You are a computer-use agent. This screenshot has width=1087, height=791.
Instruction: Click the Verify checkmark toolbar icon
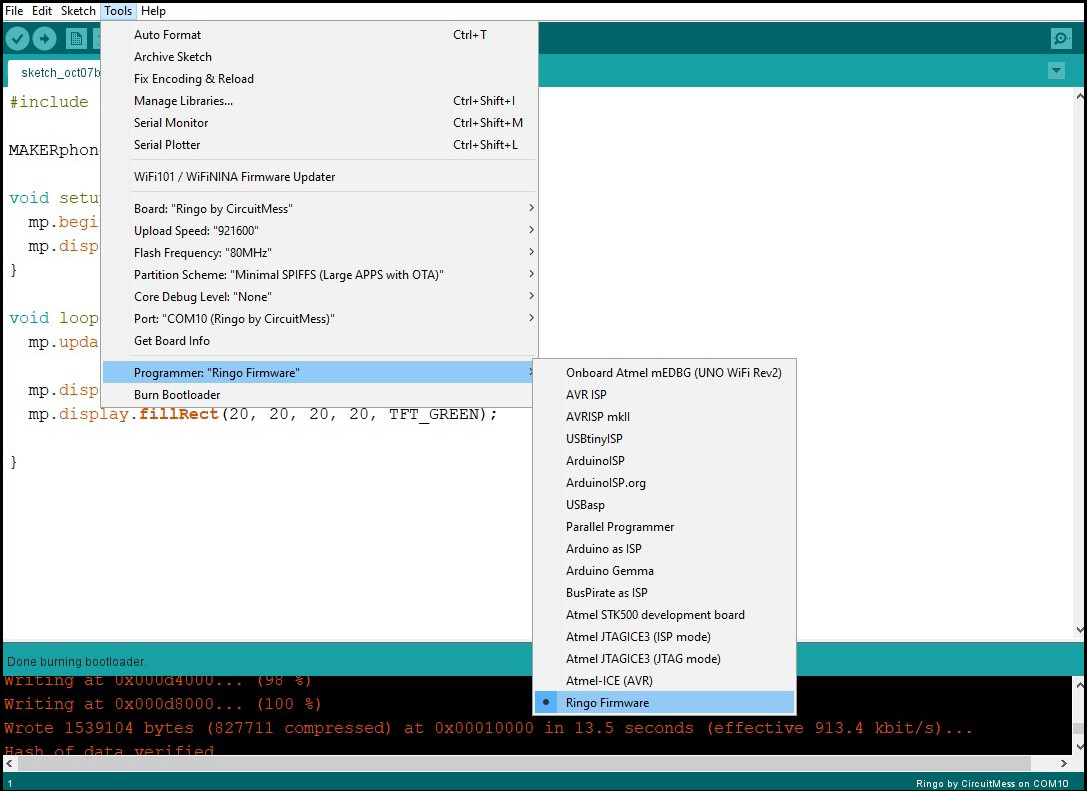[x=18, y=39]
